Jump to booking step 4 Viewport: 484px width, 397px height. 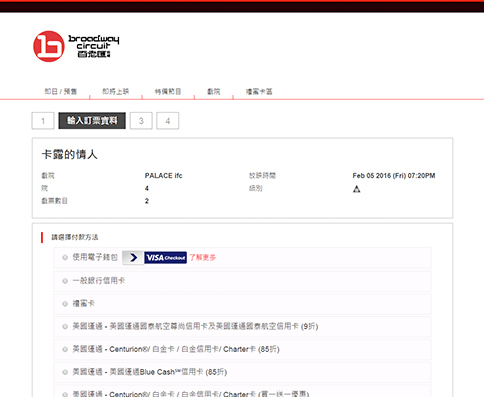(x=168, y=121)
